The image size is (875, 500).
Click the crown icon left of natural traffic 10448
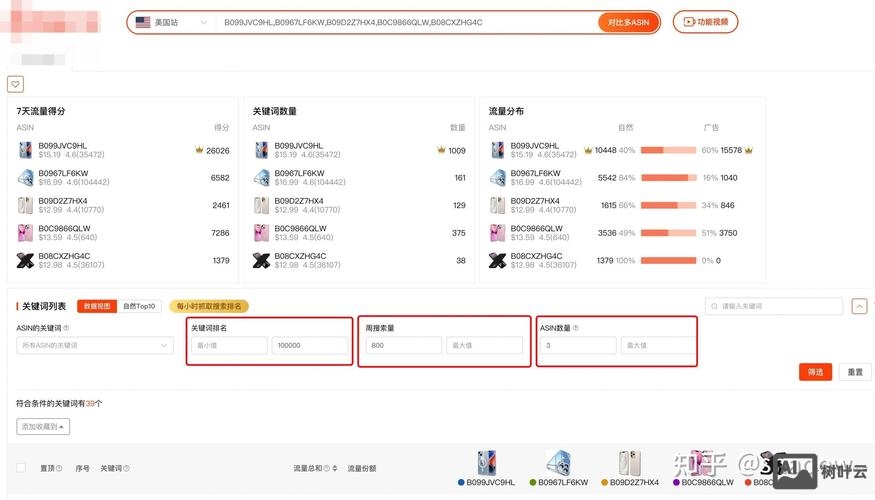pyautogui.click(x=588, y=150)
